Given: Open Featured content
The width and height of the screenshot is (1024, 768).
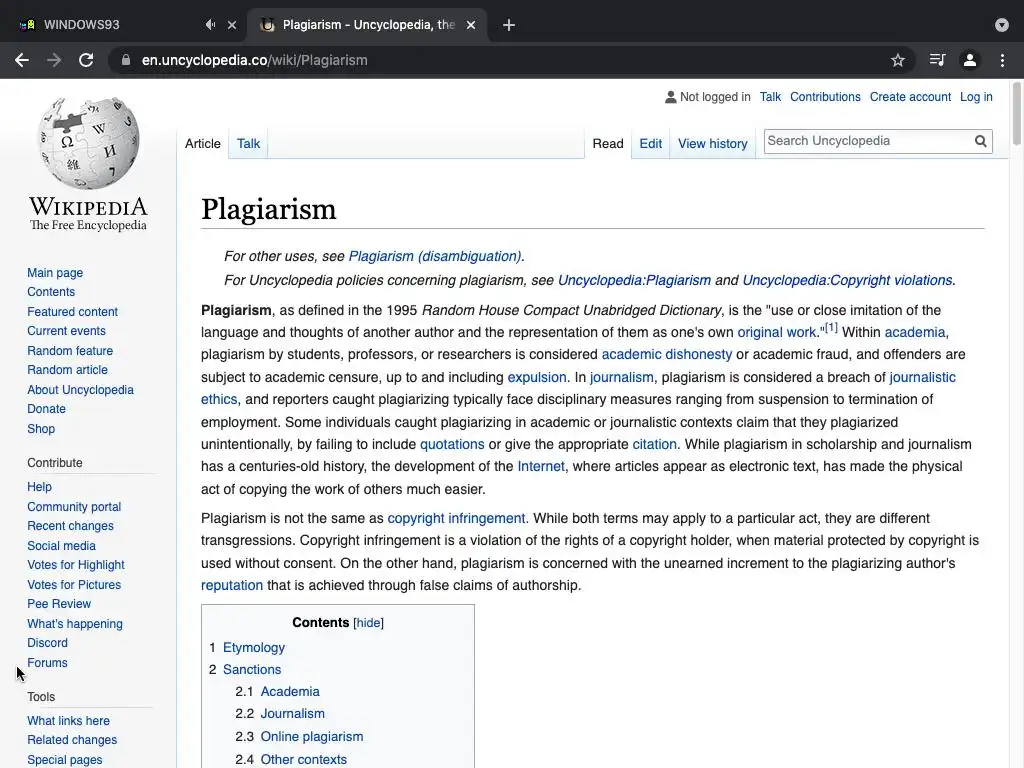Looking at the screenshot, I should 72,312.
